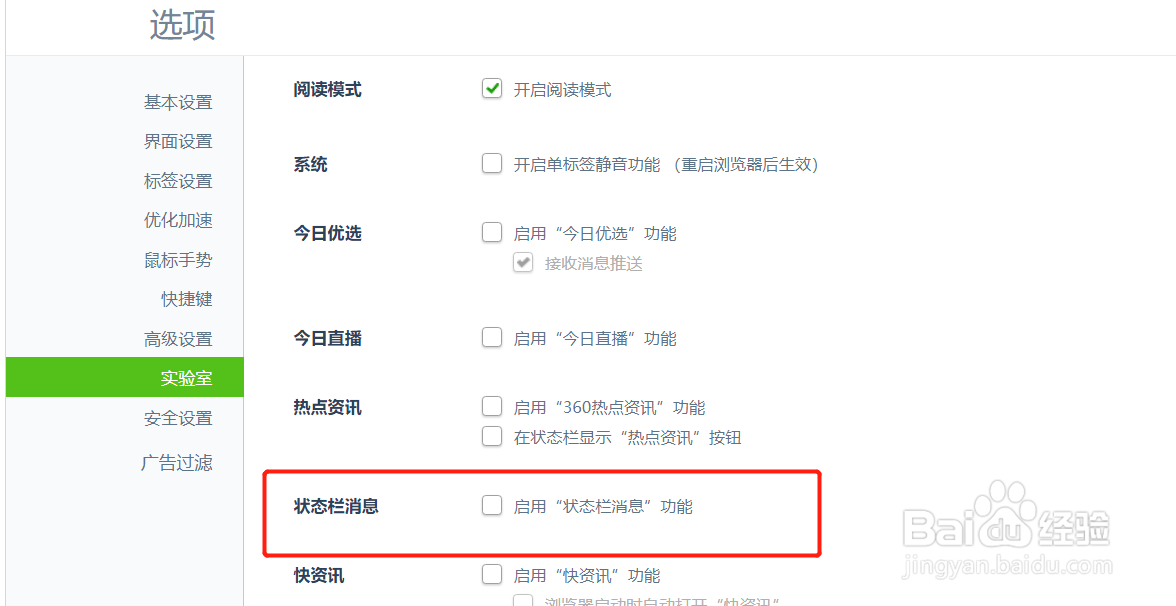Image resolution: width=1176 pixels, height=606 pixels.
Task: Switch to the 快捷键 section
Action: click(x=187, y=299)
